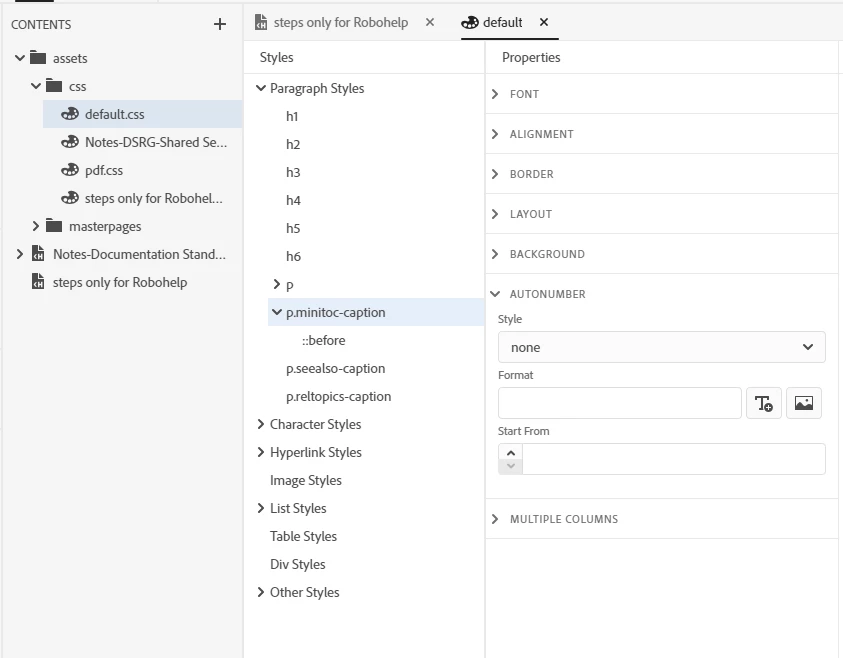Image resolution: width=843 pixels, height=658 pixels.
Task: Click the topic file icon for Notes-Documentation Standards
Action: pyautogui.click(x=38, y=254)
